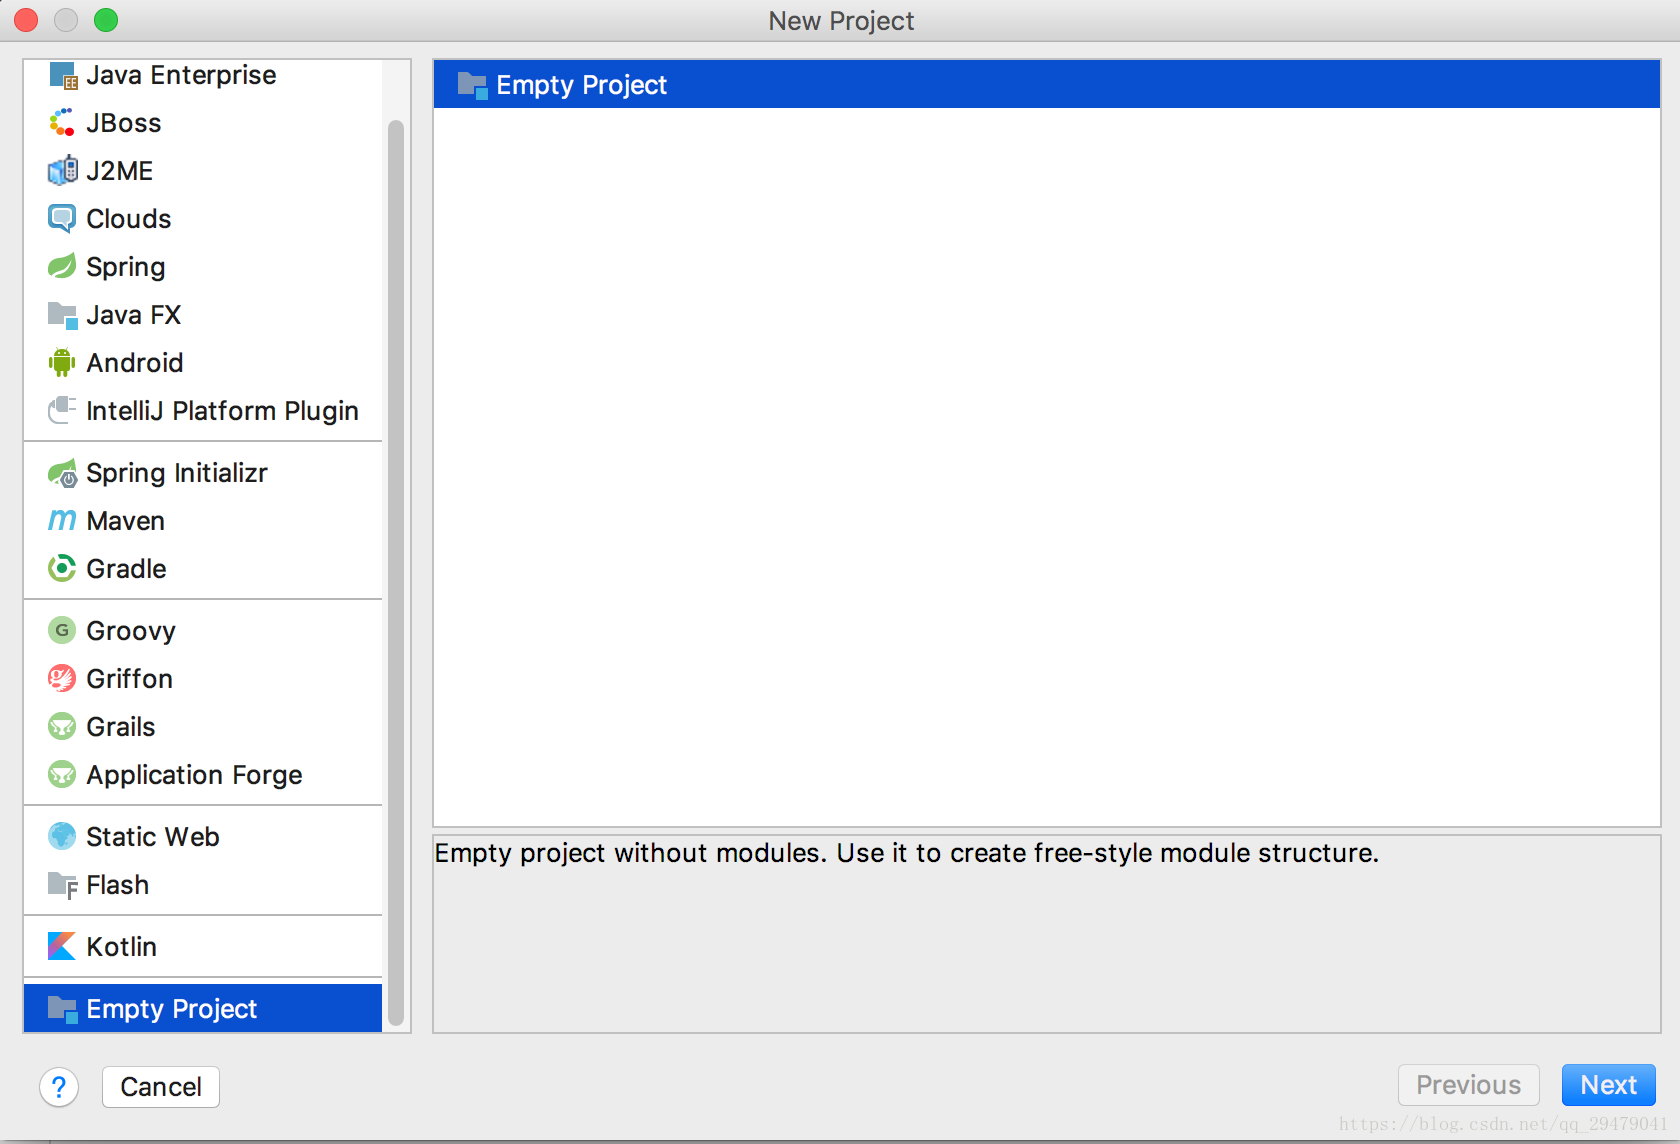This screenshot has width=1680, height=1144.
Task: Click the Spring Initializr icon
Action: tap(62, 473)
